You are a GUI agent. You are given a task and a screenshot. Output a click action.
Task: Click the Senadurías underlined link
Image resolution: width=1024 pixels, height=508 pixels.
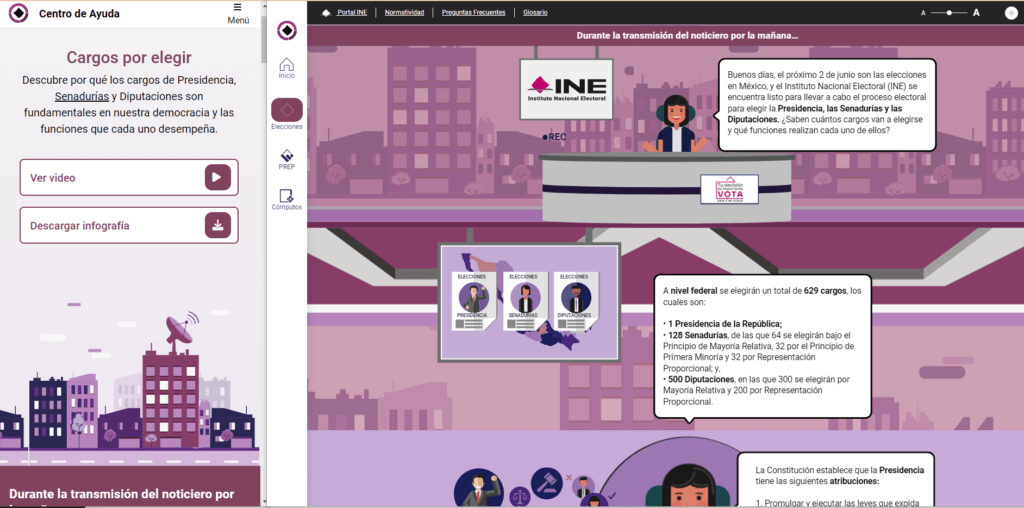point(82,97)
